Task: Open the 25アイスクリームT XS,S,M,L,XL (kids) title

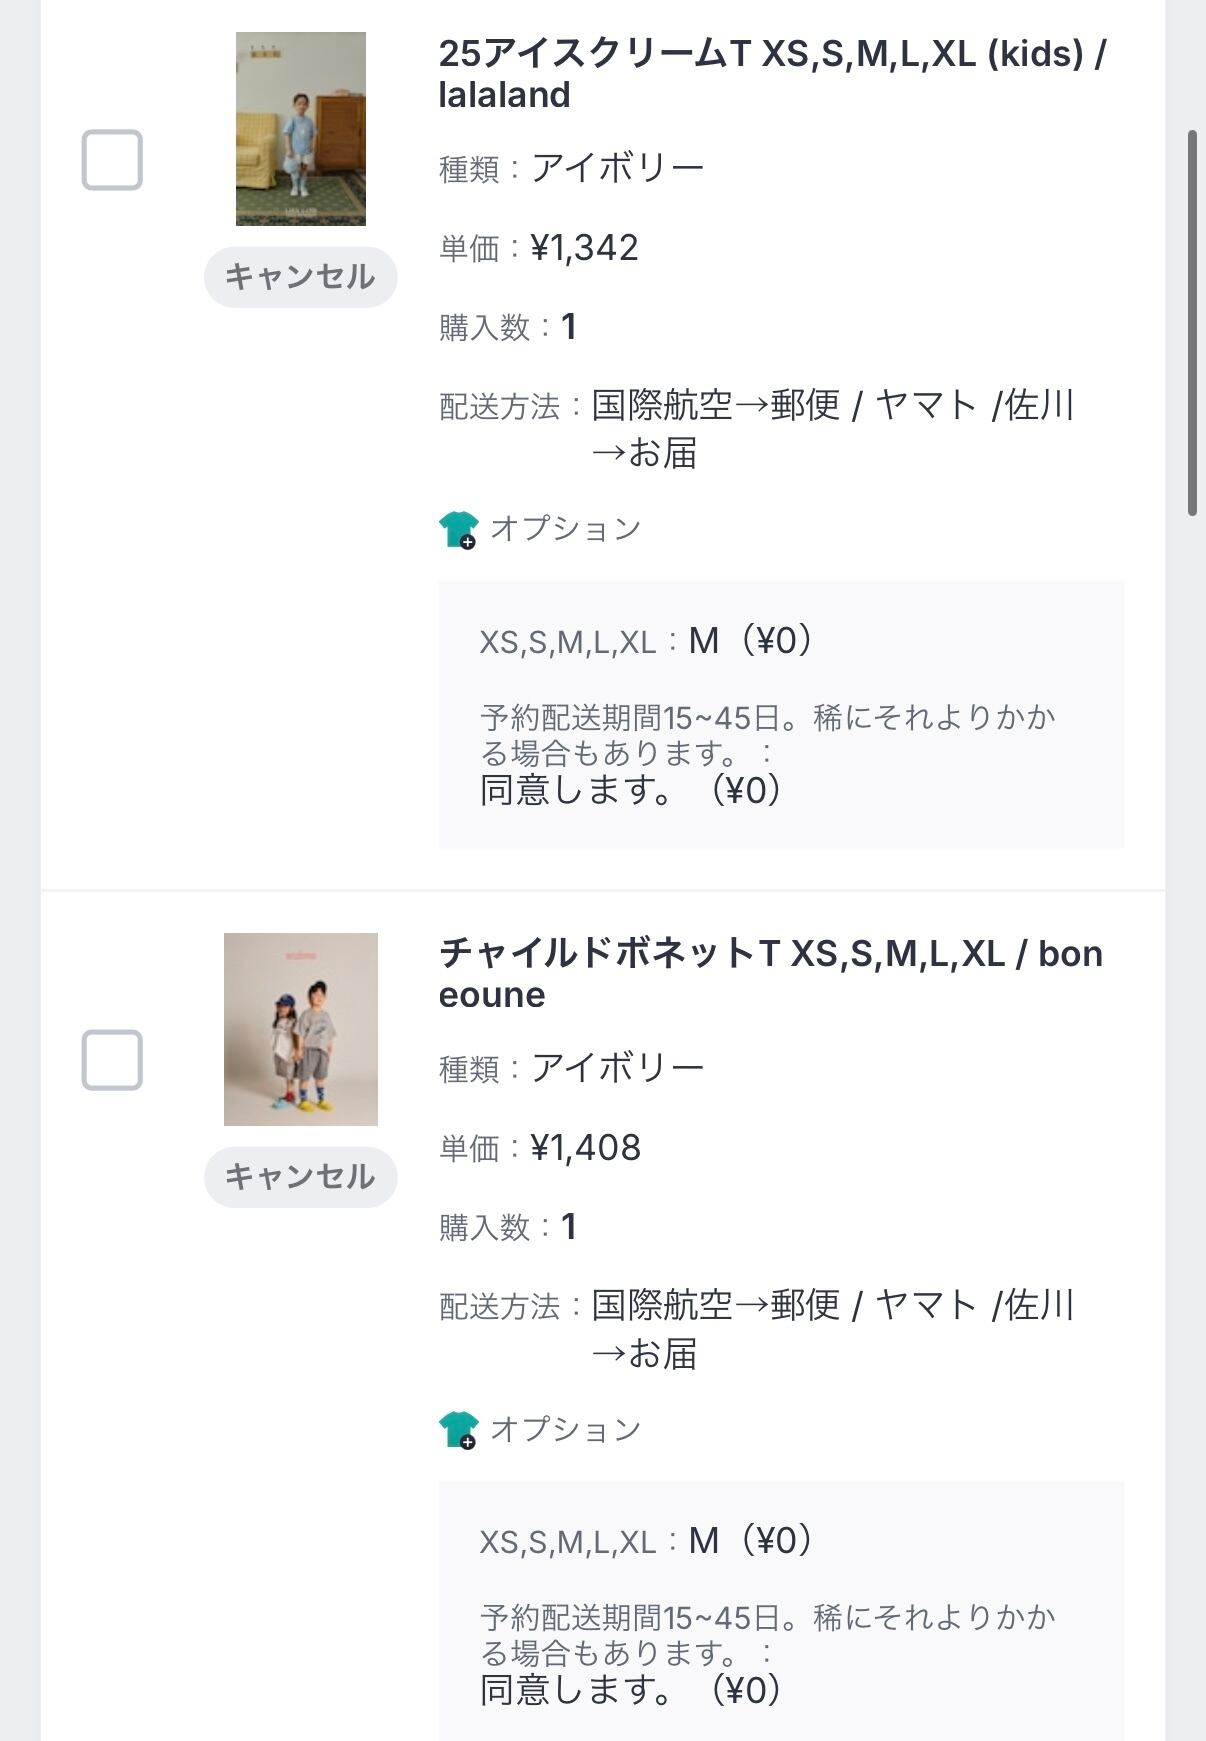Action: [771, 74]
